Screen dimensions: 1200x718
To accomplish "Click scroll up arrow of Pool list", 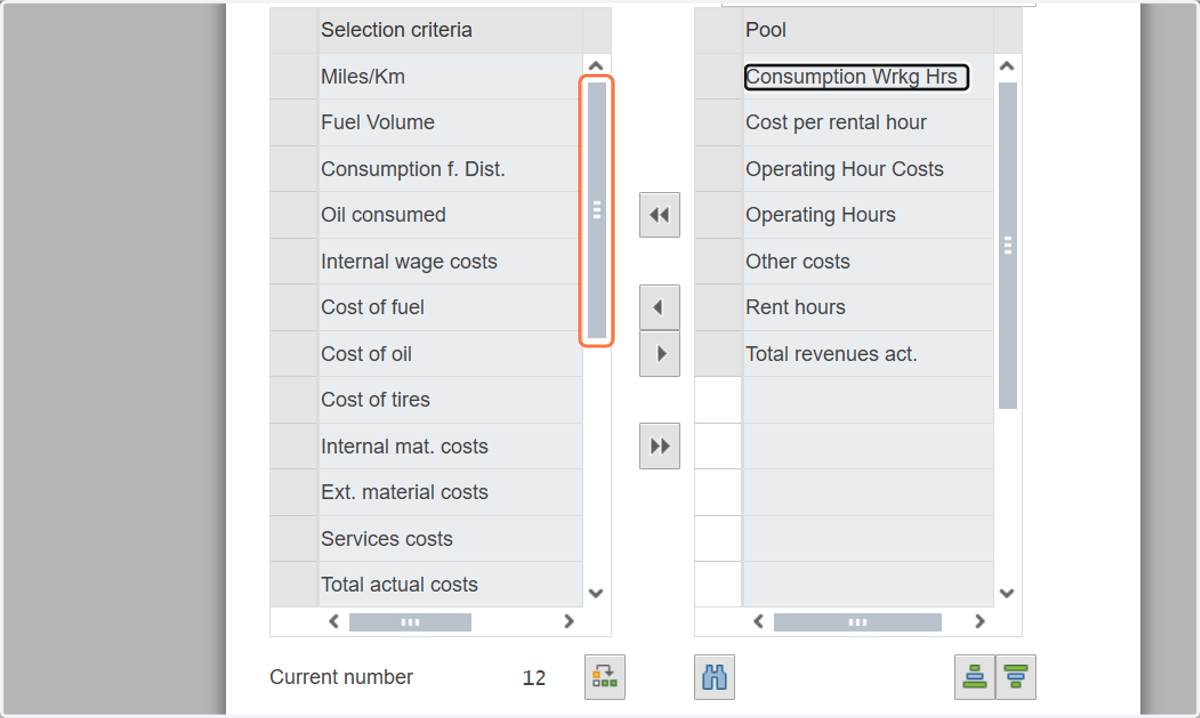I will point(1007,67).
